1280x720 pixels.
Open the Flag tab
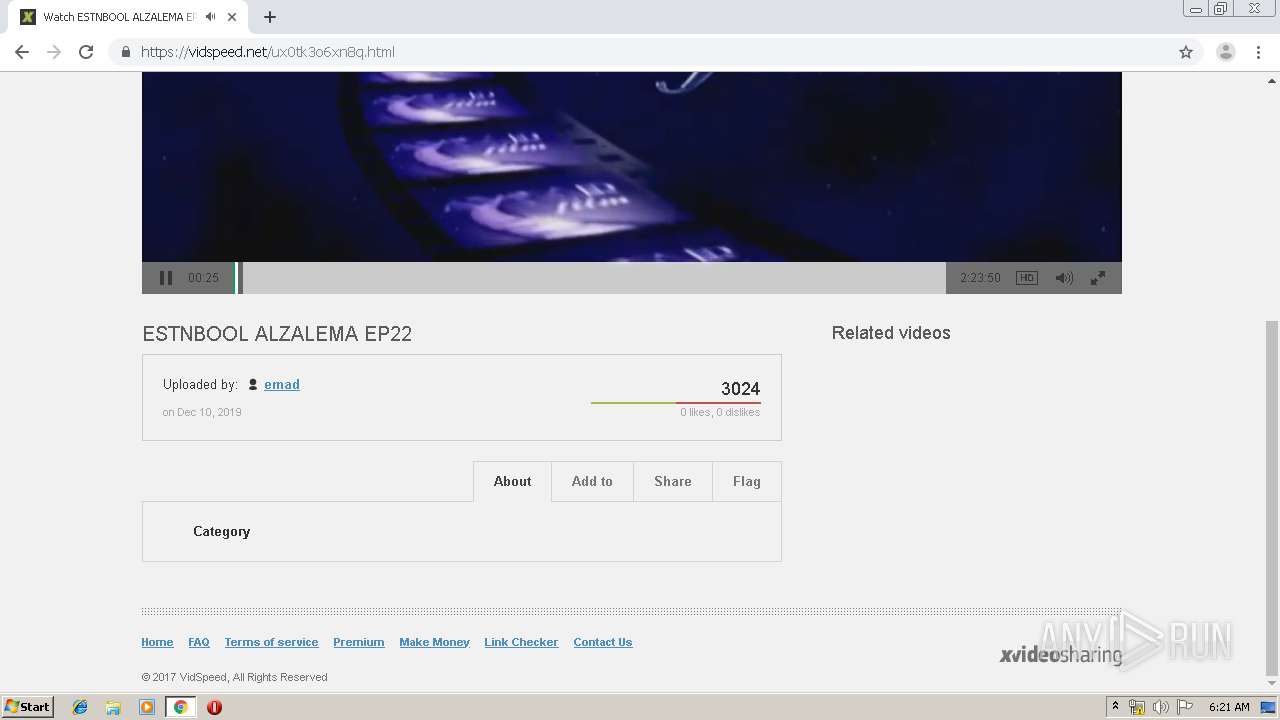pyautogui.click(x=747, y=481)
